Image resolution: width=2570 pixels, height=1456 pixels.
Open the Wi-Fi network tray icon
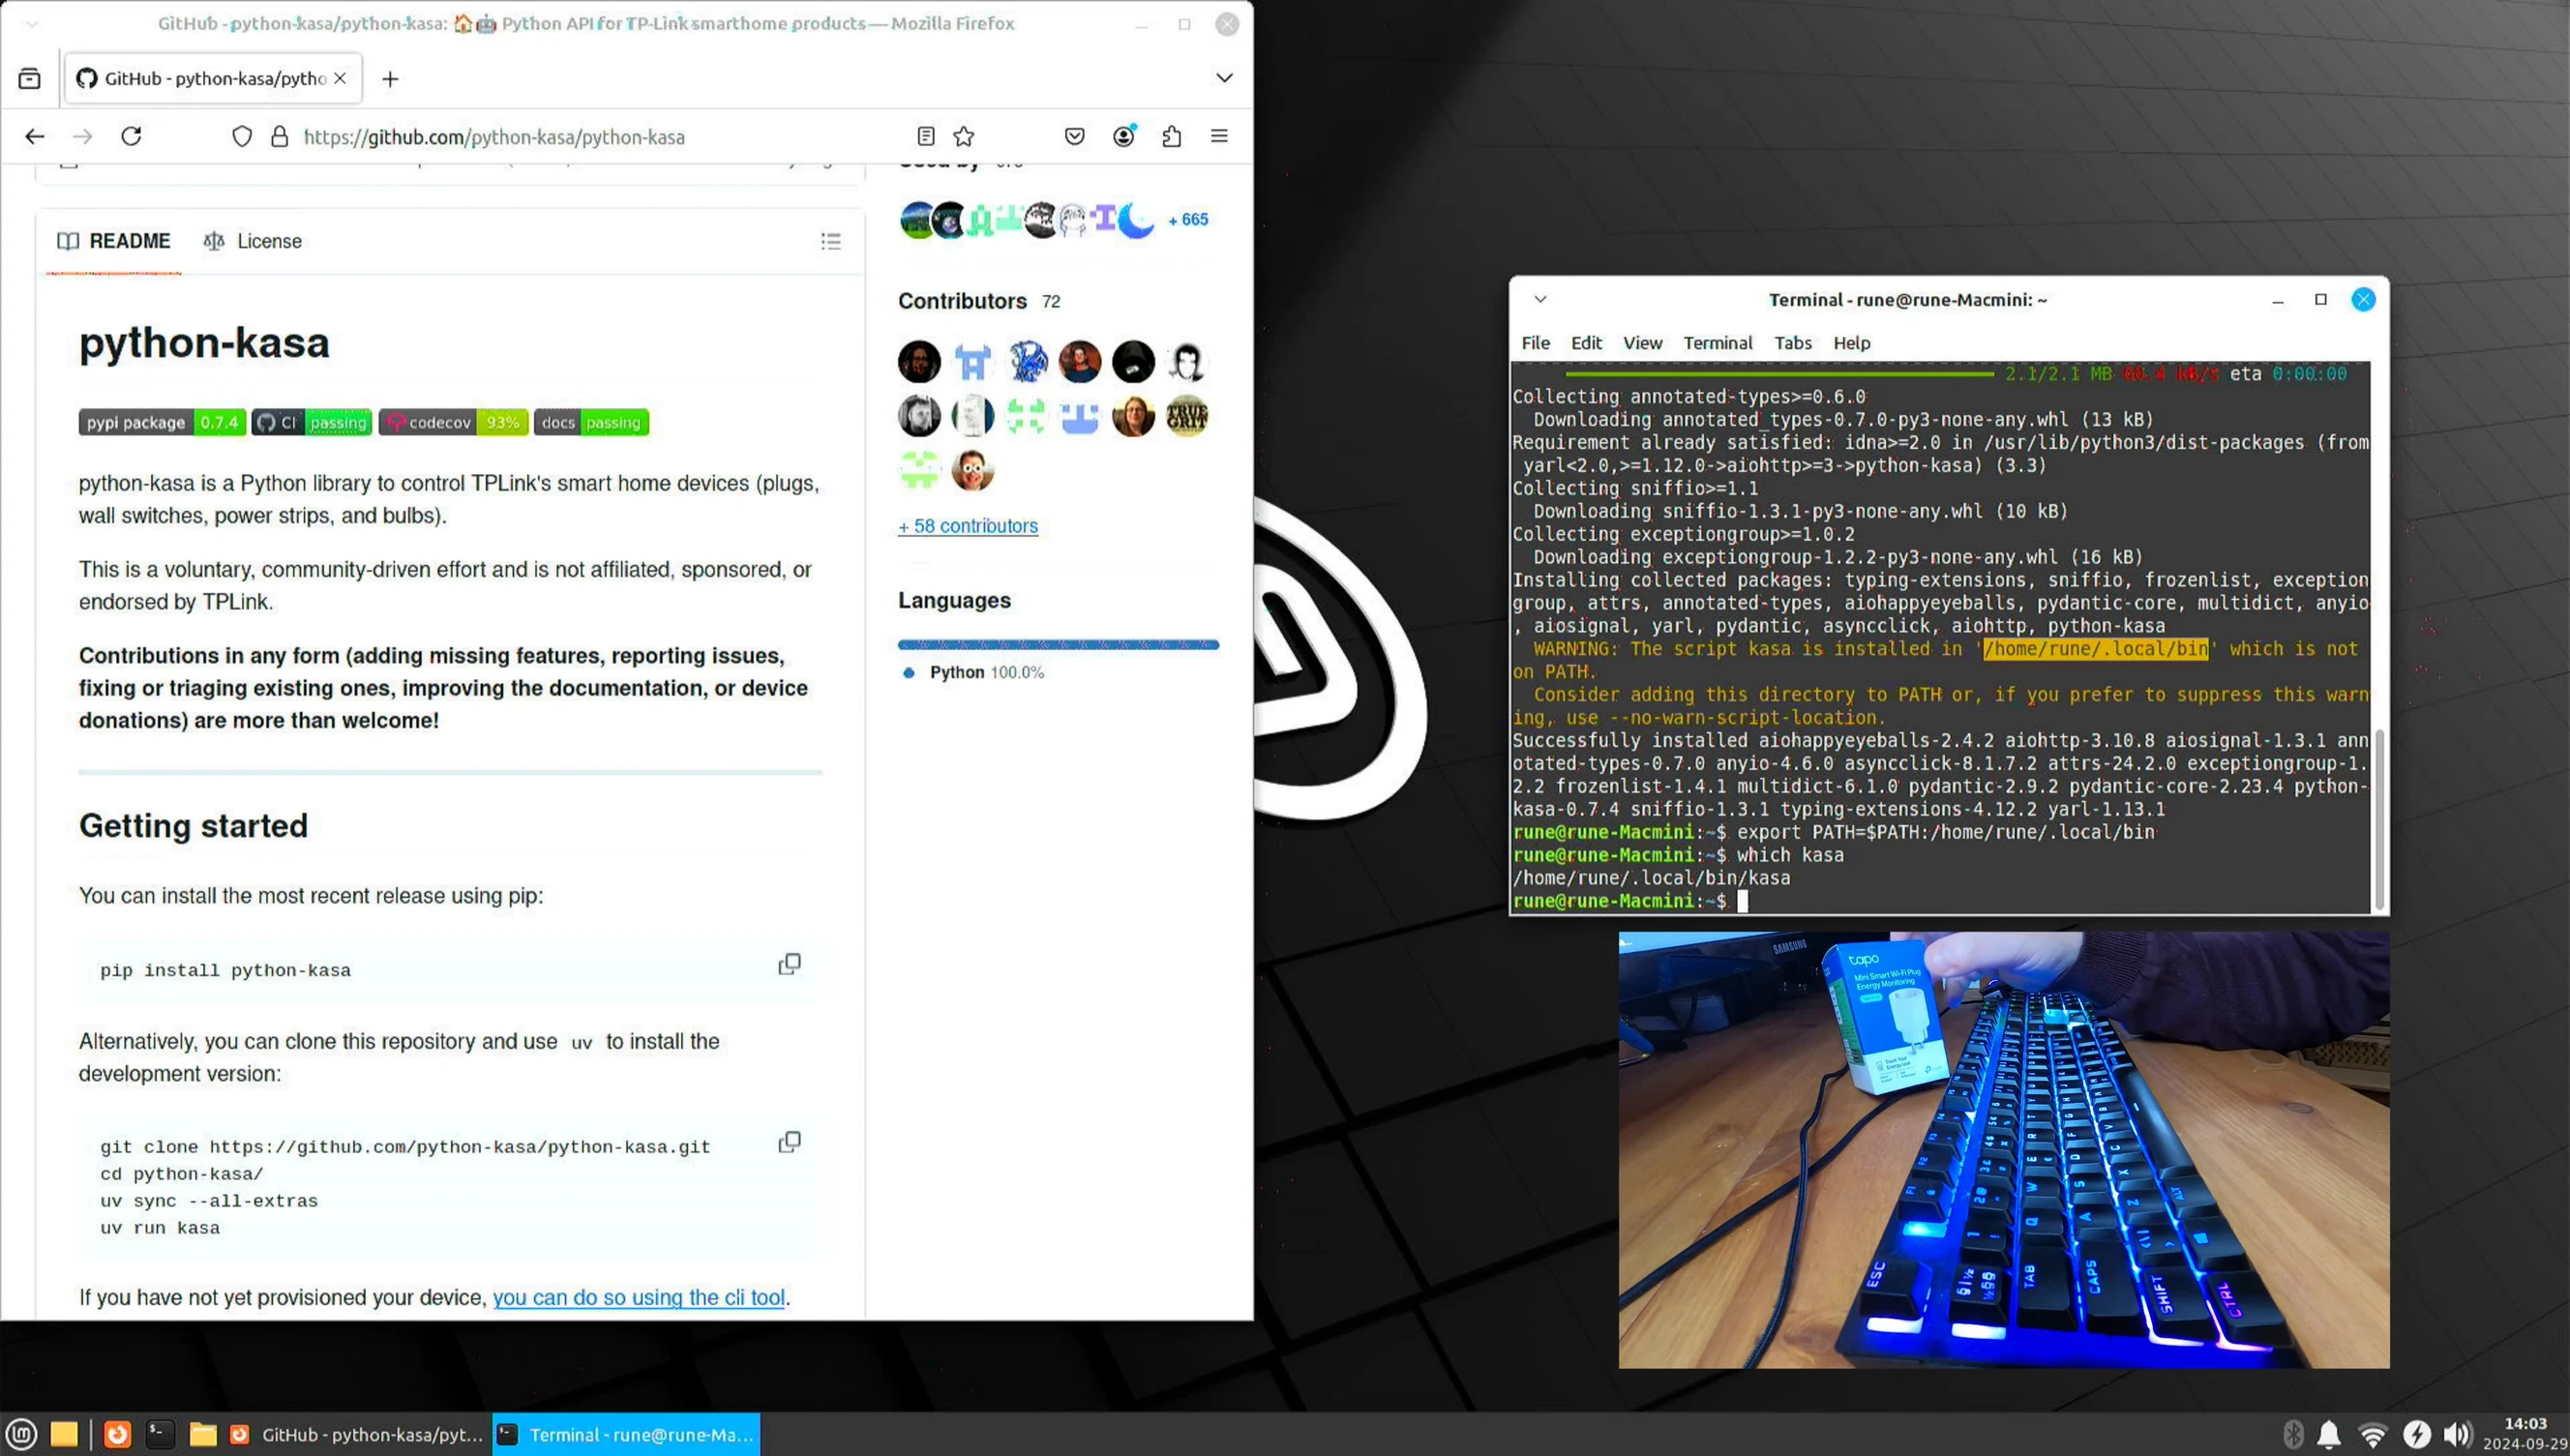click(2372, 1434)
